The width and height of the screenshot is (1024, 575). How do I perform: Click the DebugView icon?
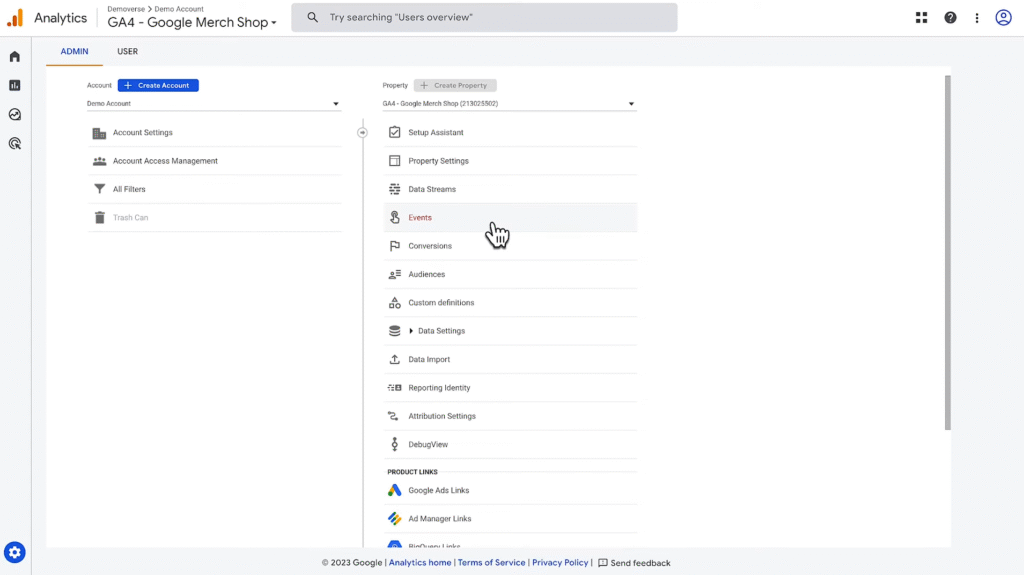click(394, 444)
